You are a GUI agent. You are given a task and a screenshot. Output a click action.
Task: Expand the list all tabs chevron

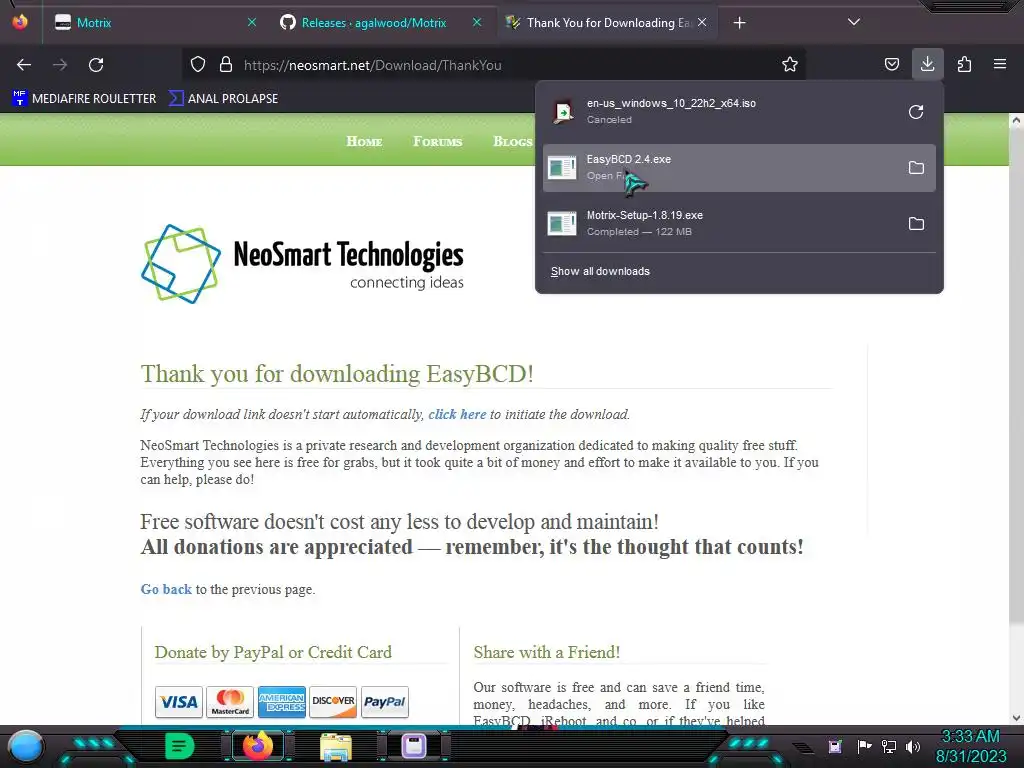[854, 22]
